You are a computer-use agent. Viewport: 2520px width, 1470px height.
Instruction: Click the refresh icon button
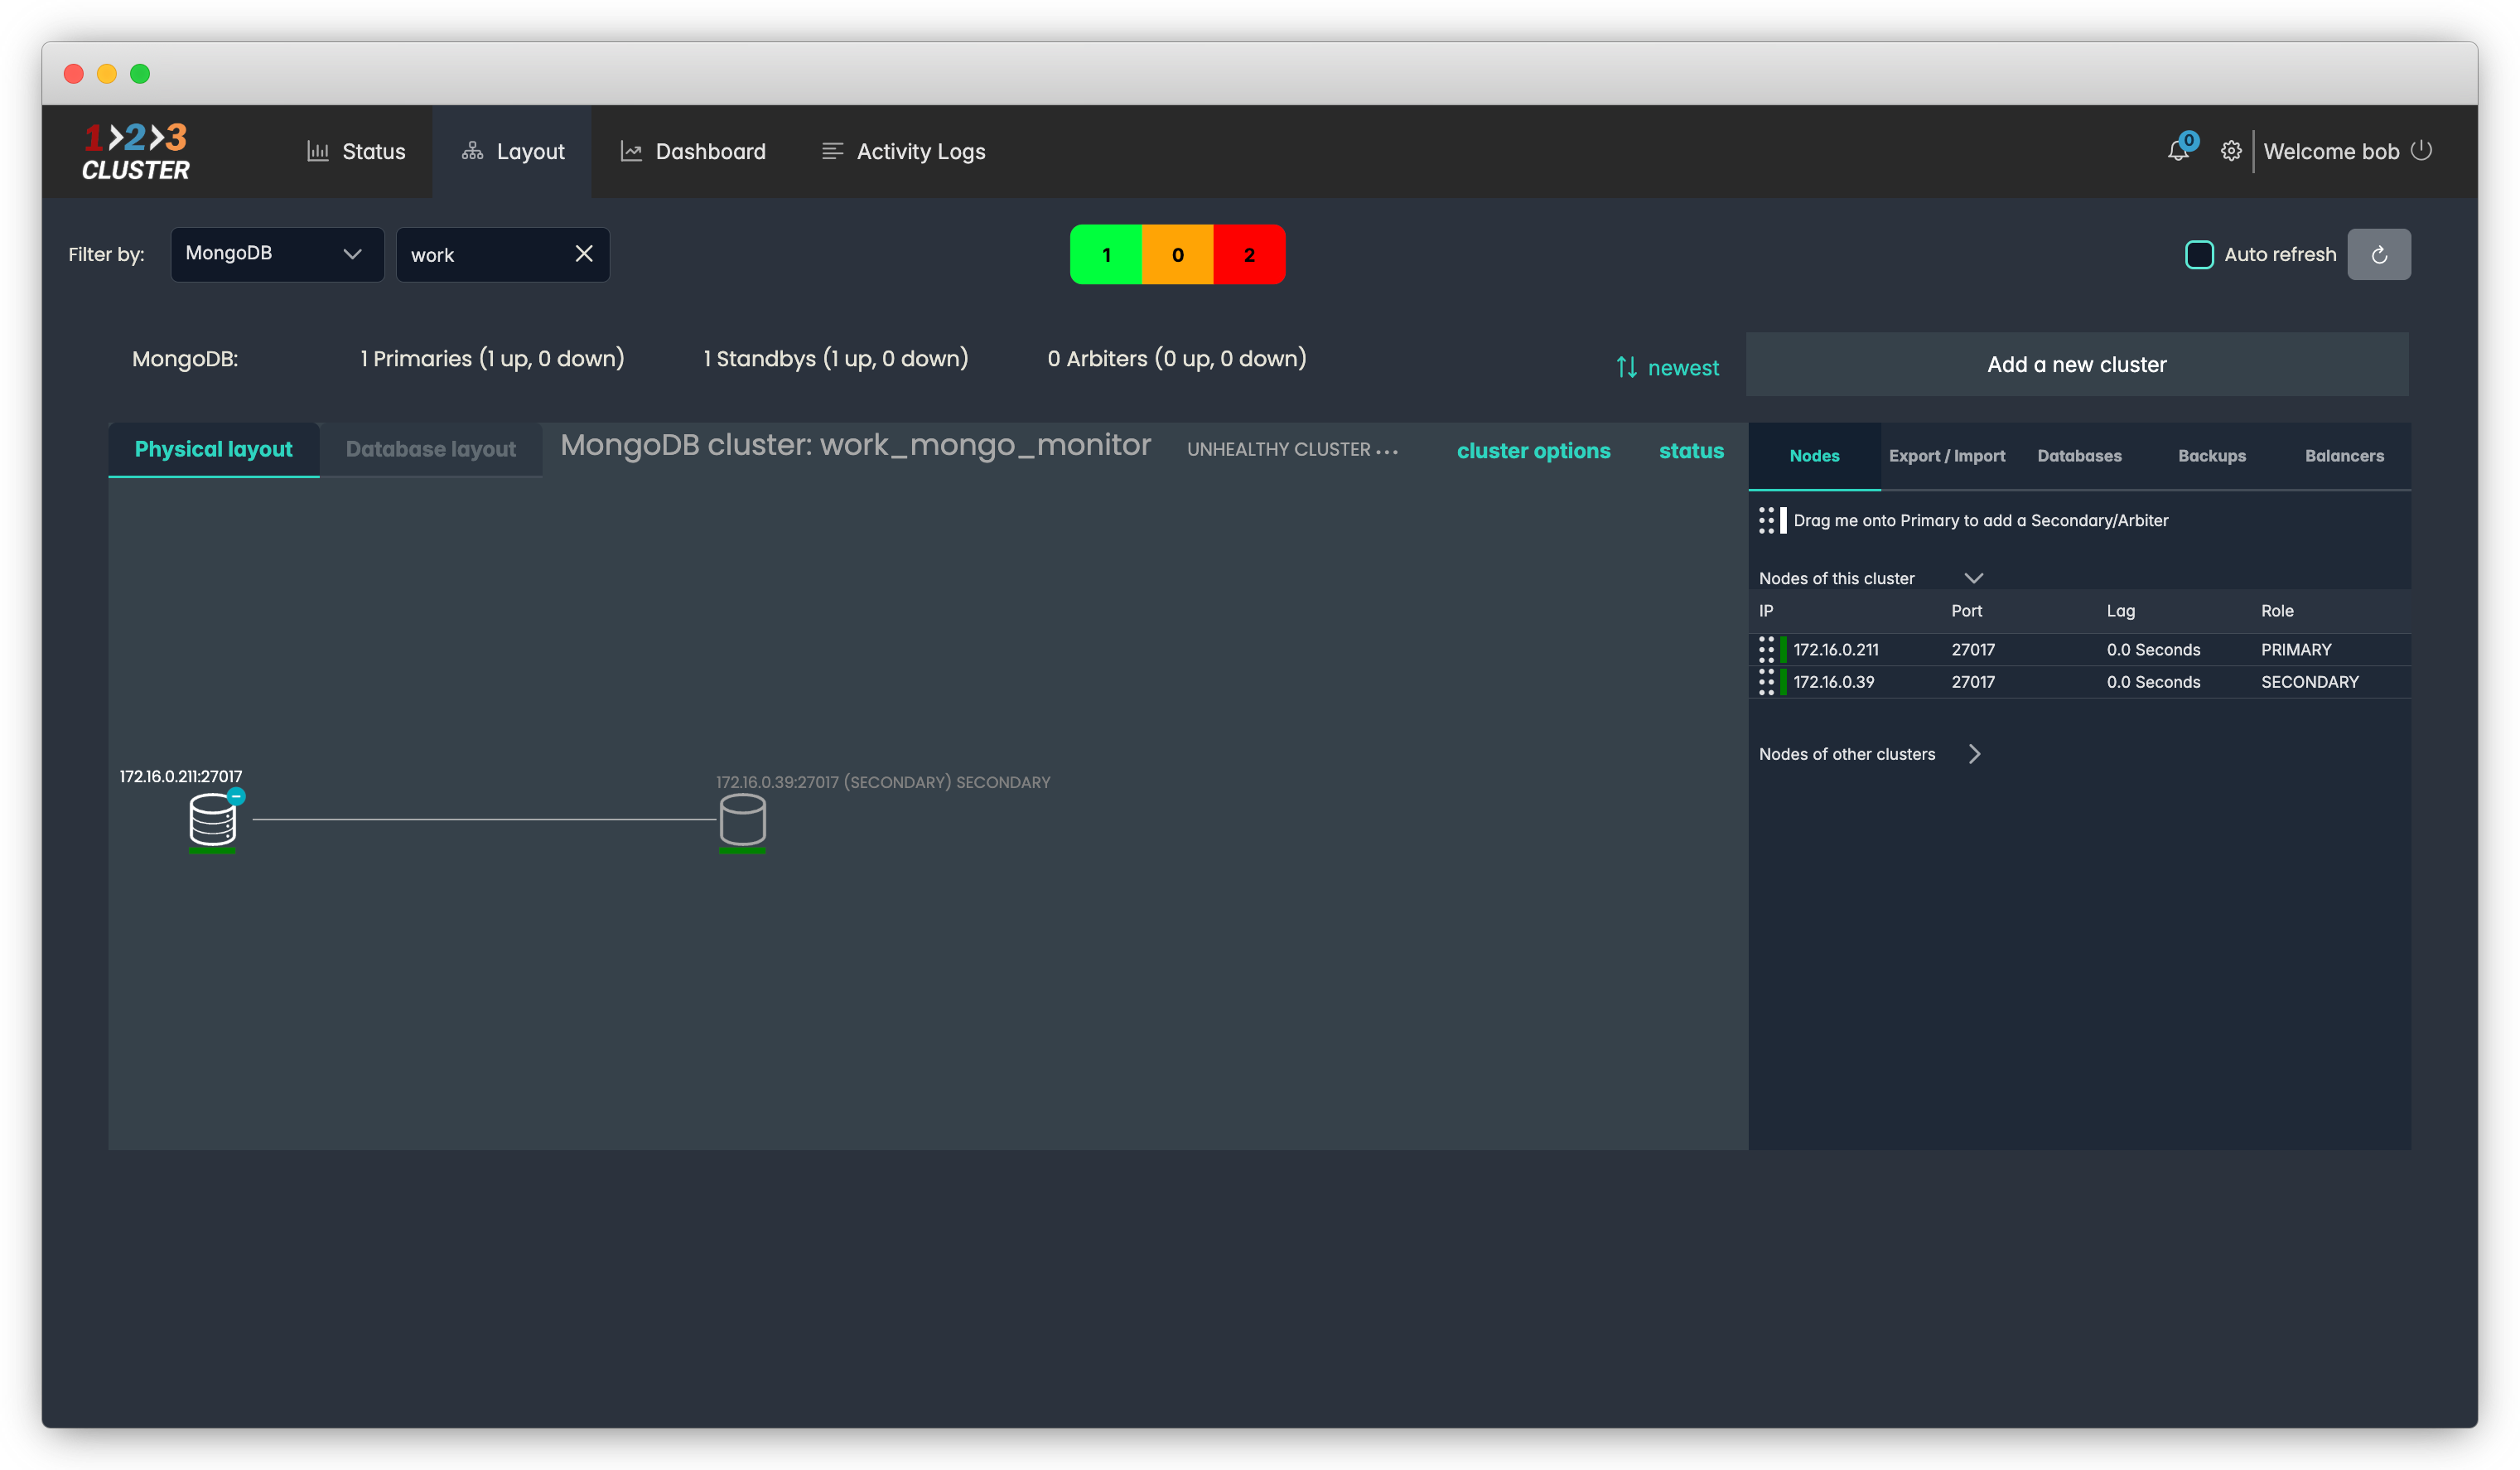coord(2378,255)
